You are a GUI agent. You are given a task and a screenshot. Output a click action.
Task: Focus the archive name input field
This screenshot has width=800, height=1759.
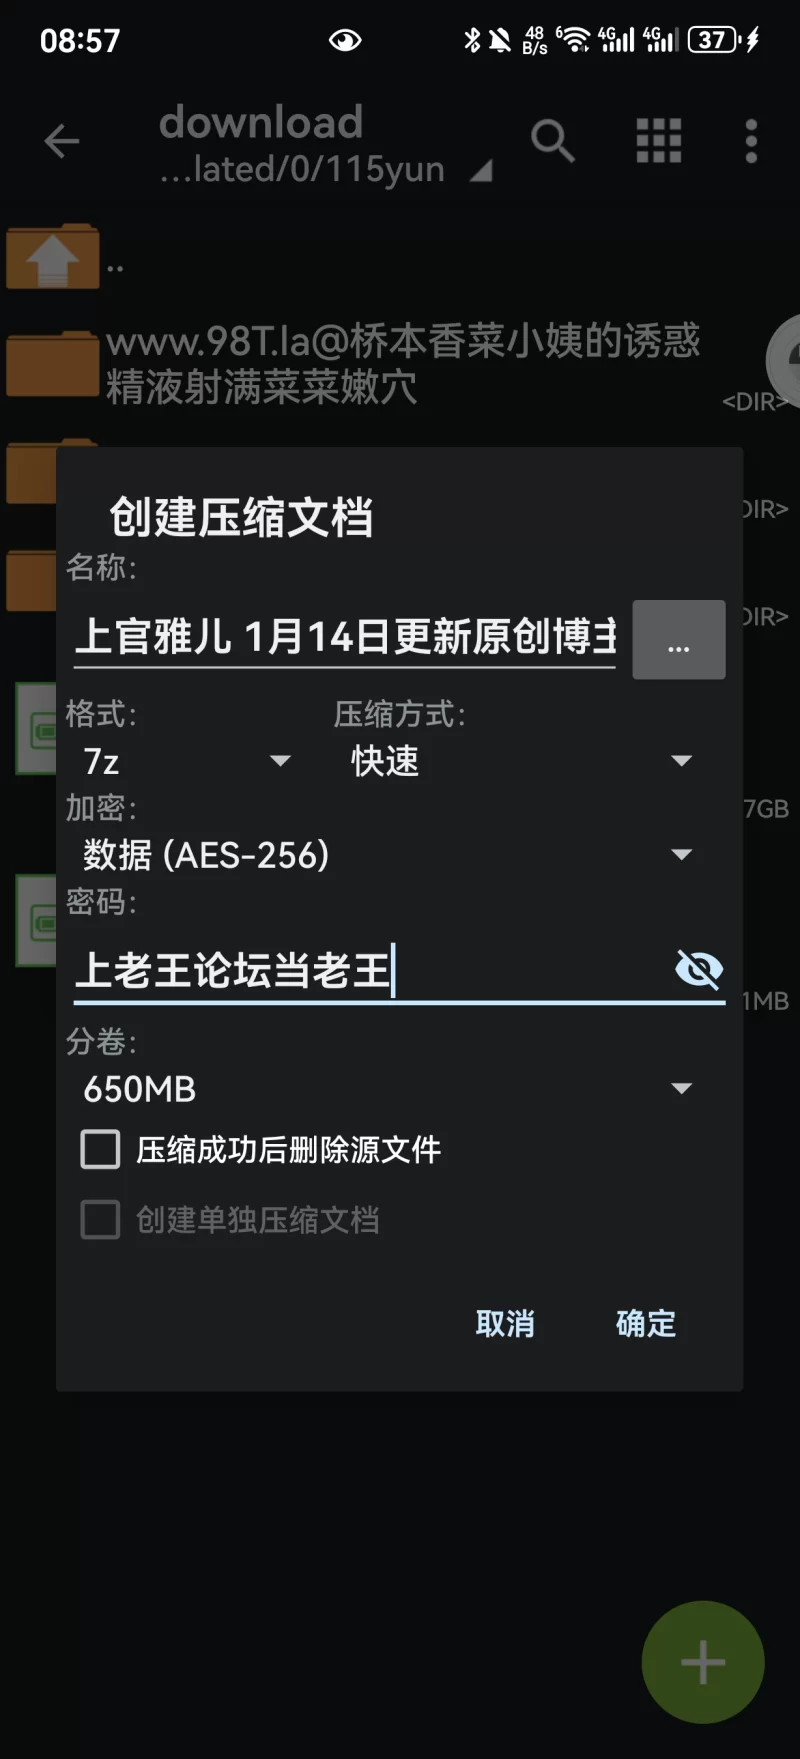(x=345, y=637)
